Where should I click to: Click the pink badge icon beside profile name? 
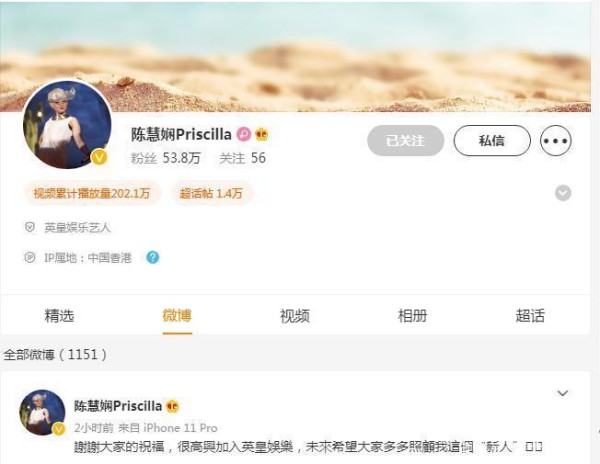[244, 134]
